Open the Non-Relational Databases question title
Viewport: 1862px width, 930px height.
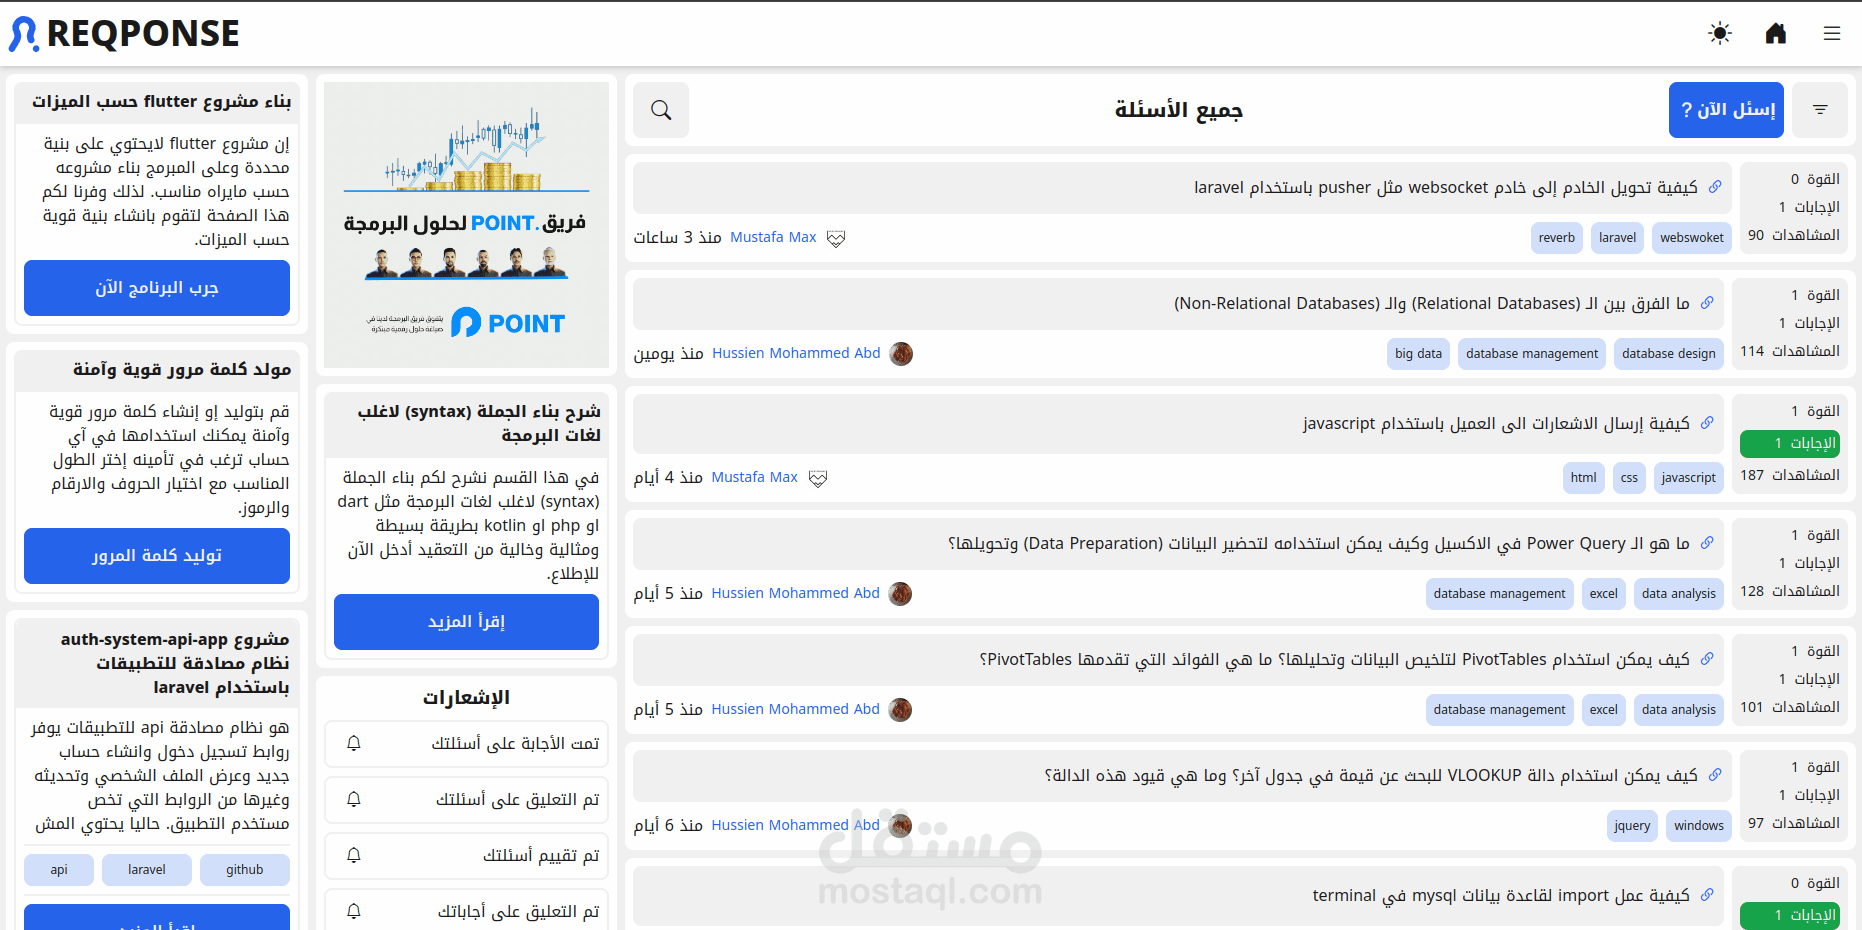[x=1431, y=304]
